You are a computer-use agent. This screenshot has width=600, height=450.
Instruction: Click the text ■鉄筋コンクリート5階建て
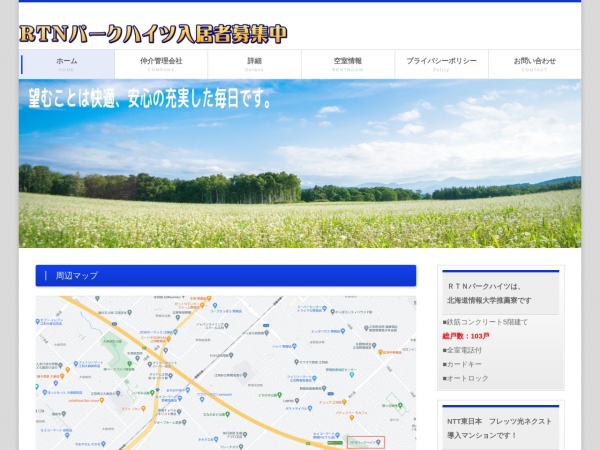(485, 322)
